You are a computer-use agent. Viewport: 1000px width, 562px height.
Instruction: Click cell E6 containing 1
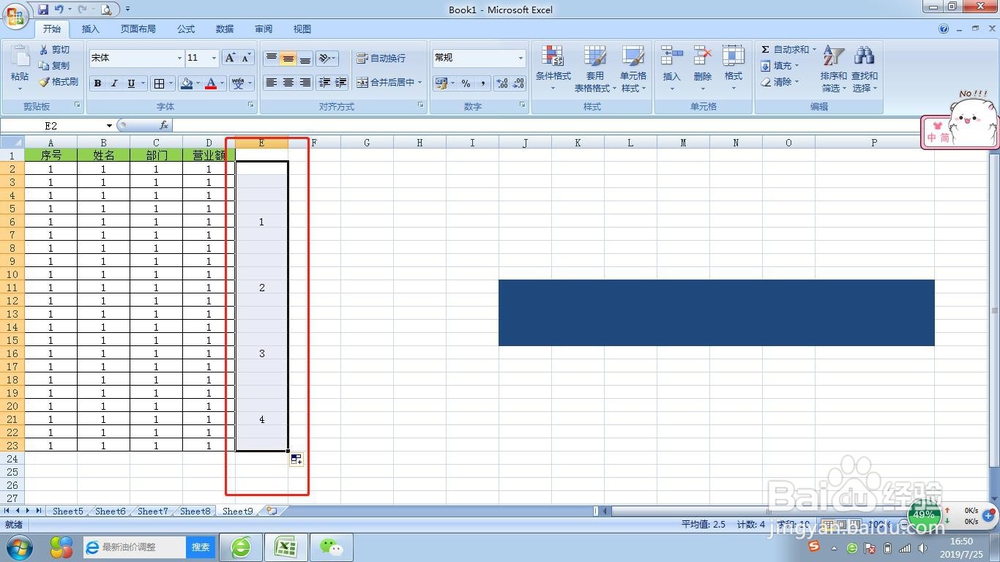coord(261,222)
